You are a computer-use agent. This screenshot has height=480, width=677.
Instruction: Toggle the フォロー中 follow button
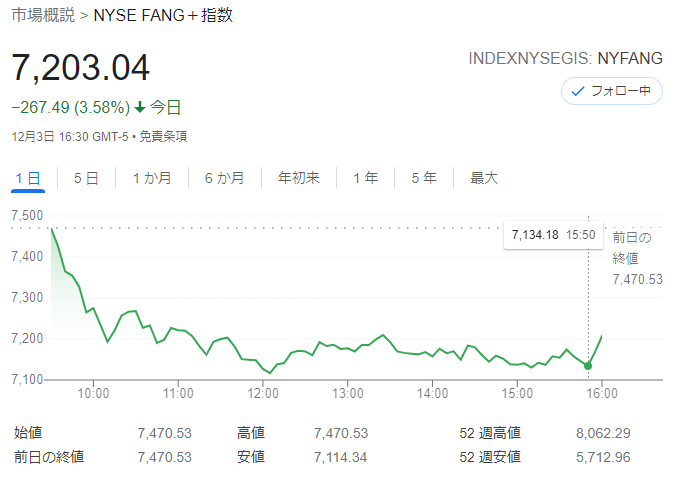click(x=611, y=91)
